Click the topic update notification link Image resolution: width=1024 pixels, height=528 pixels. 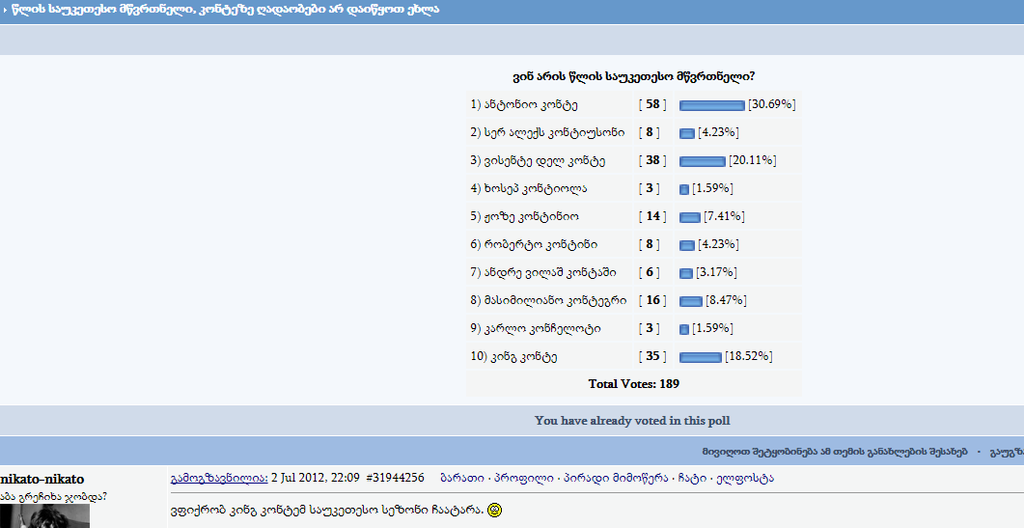(x=835, y=452)
